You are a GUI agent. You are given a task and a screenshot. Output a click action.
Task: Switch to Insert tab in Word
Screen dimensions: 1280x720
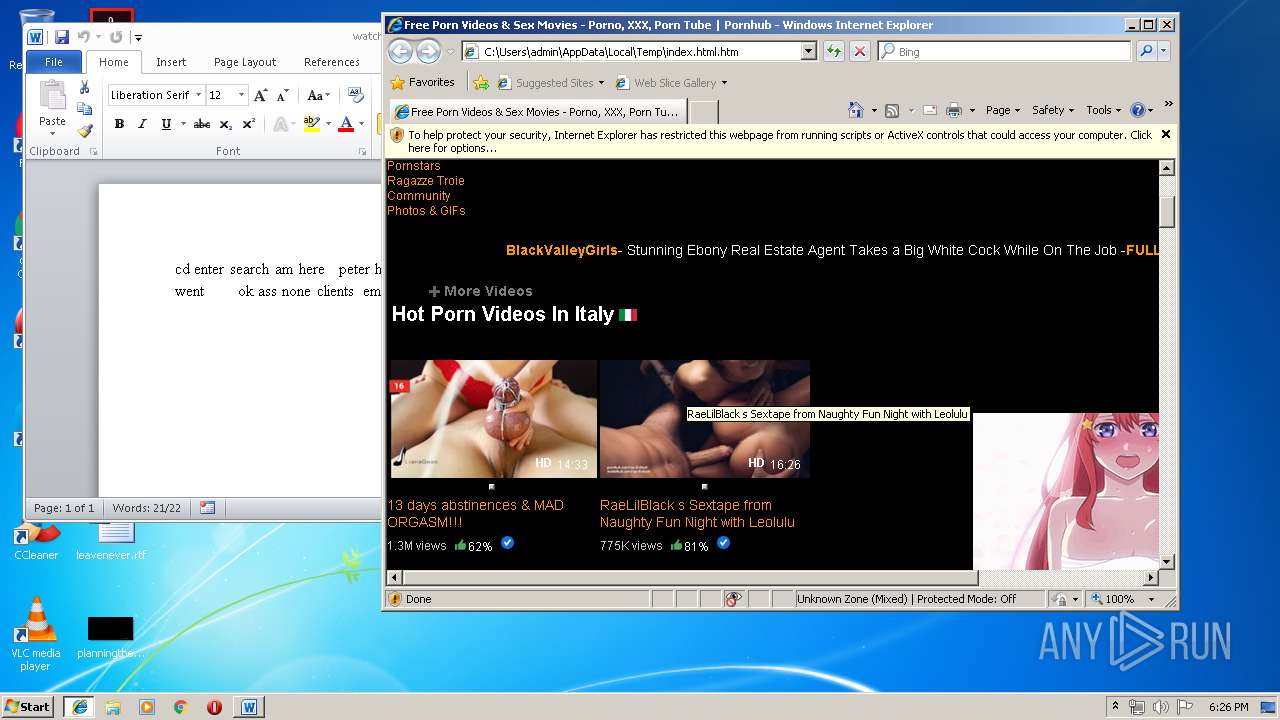click(x=171, y=62)
